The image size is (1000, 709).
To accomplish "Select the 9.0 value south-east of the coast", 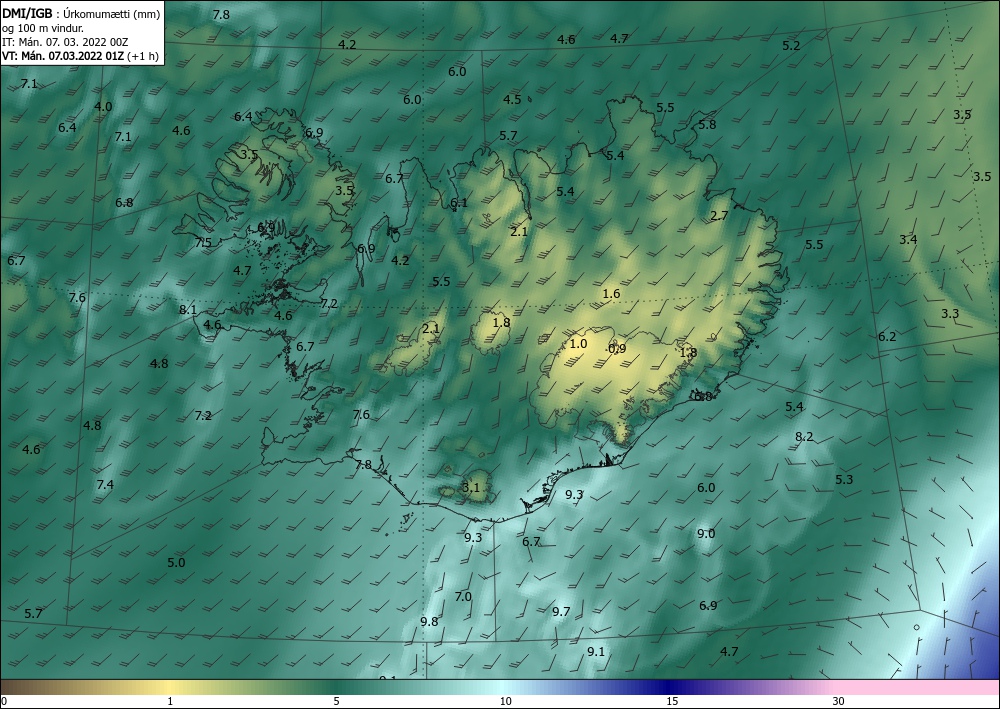I will pos(706,534).
